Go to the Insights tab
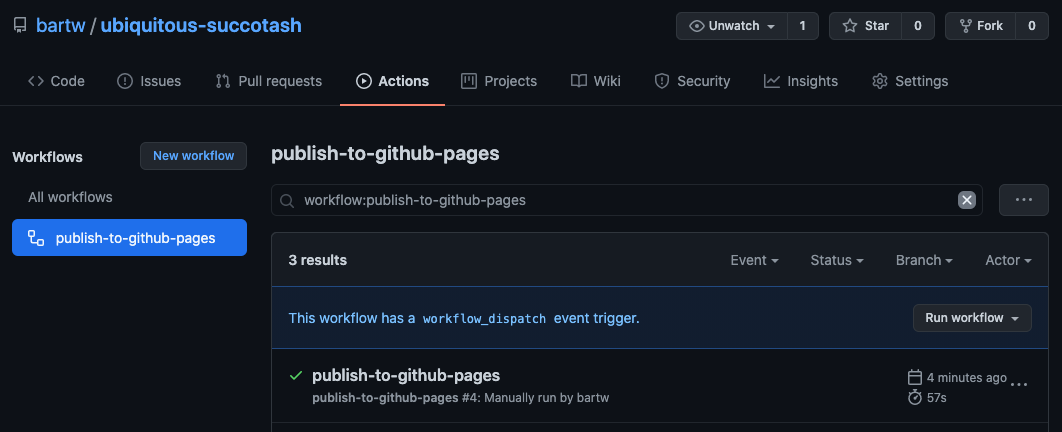Screen dimensions: 1062x432 tap(801, 81)
